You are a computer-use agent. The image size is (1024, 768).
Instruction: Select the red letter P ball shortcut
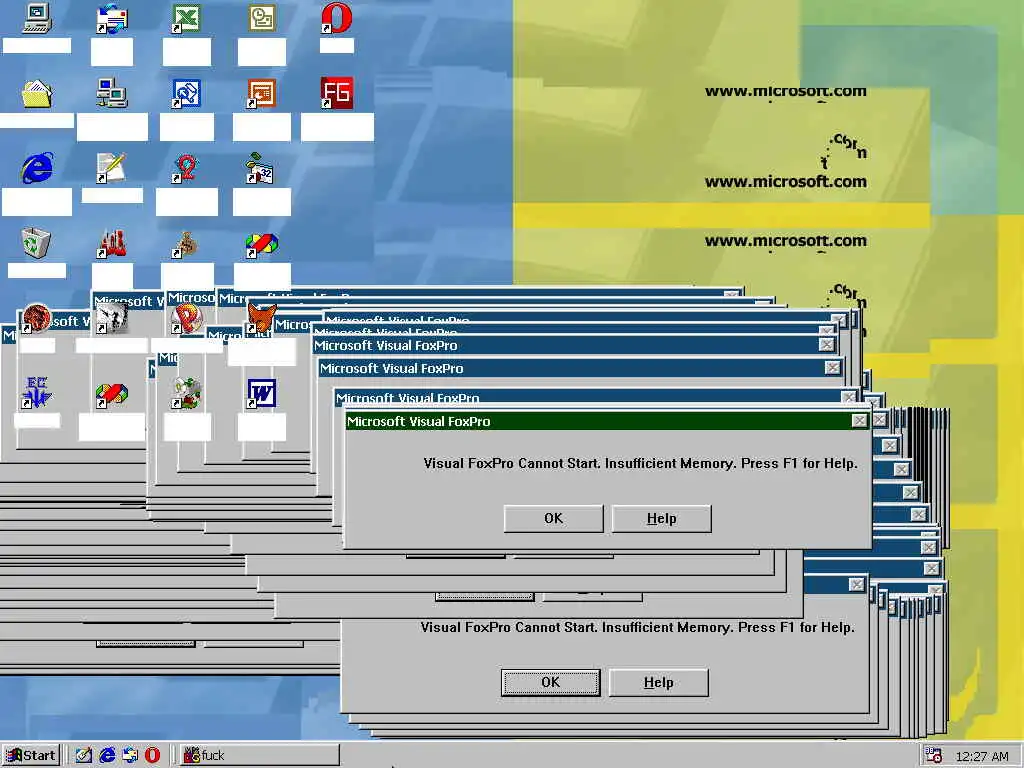click(186, 318)
